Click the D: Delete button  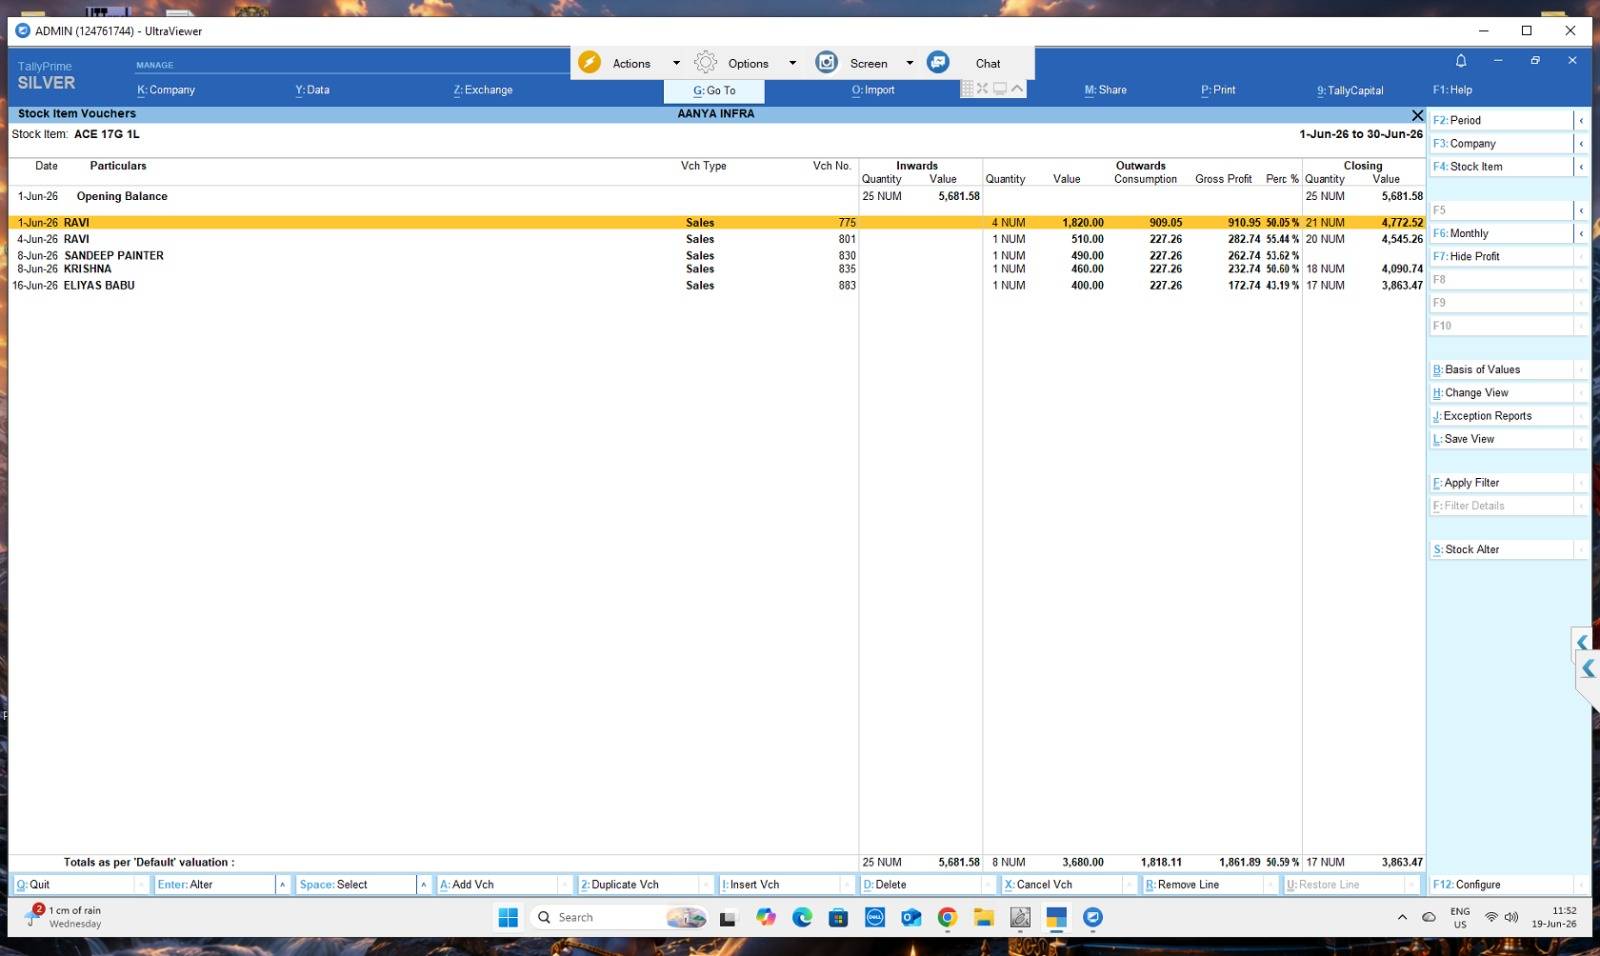point(920,885)
